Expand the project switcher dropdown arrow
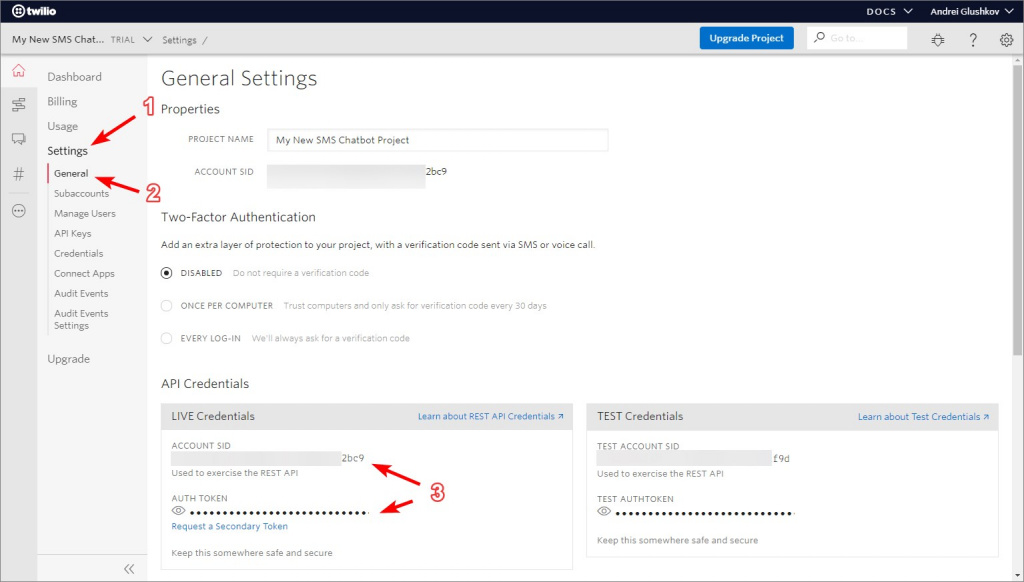 click(148, 40)
